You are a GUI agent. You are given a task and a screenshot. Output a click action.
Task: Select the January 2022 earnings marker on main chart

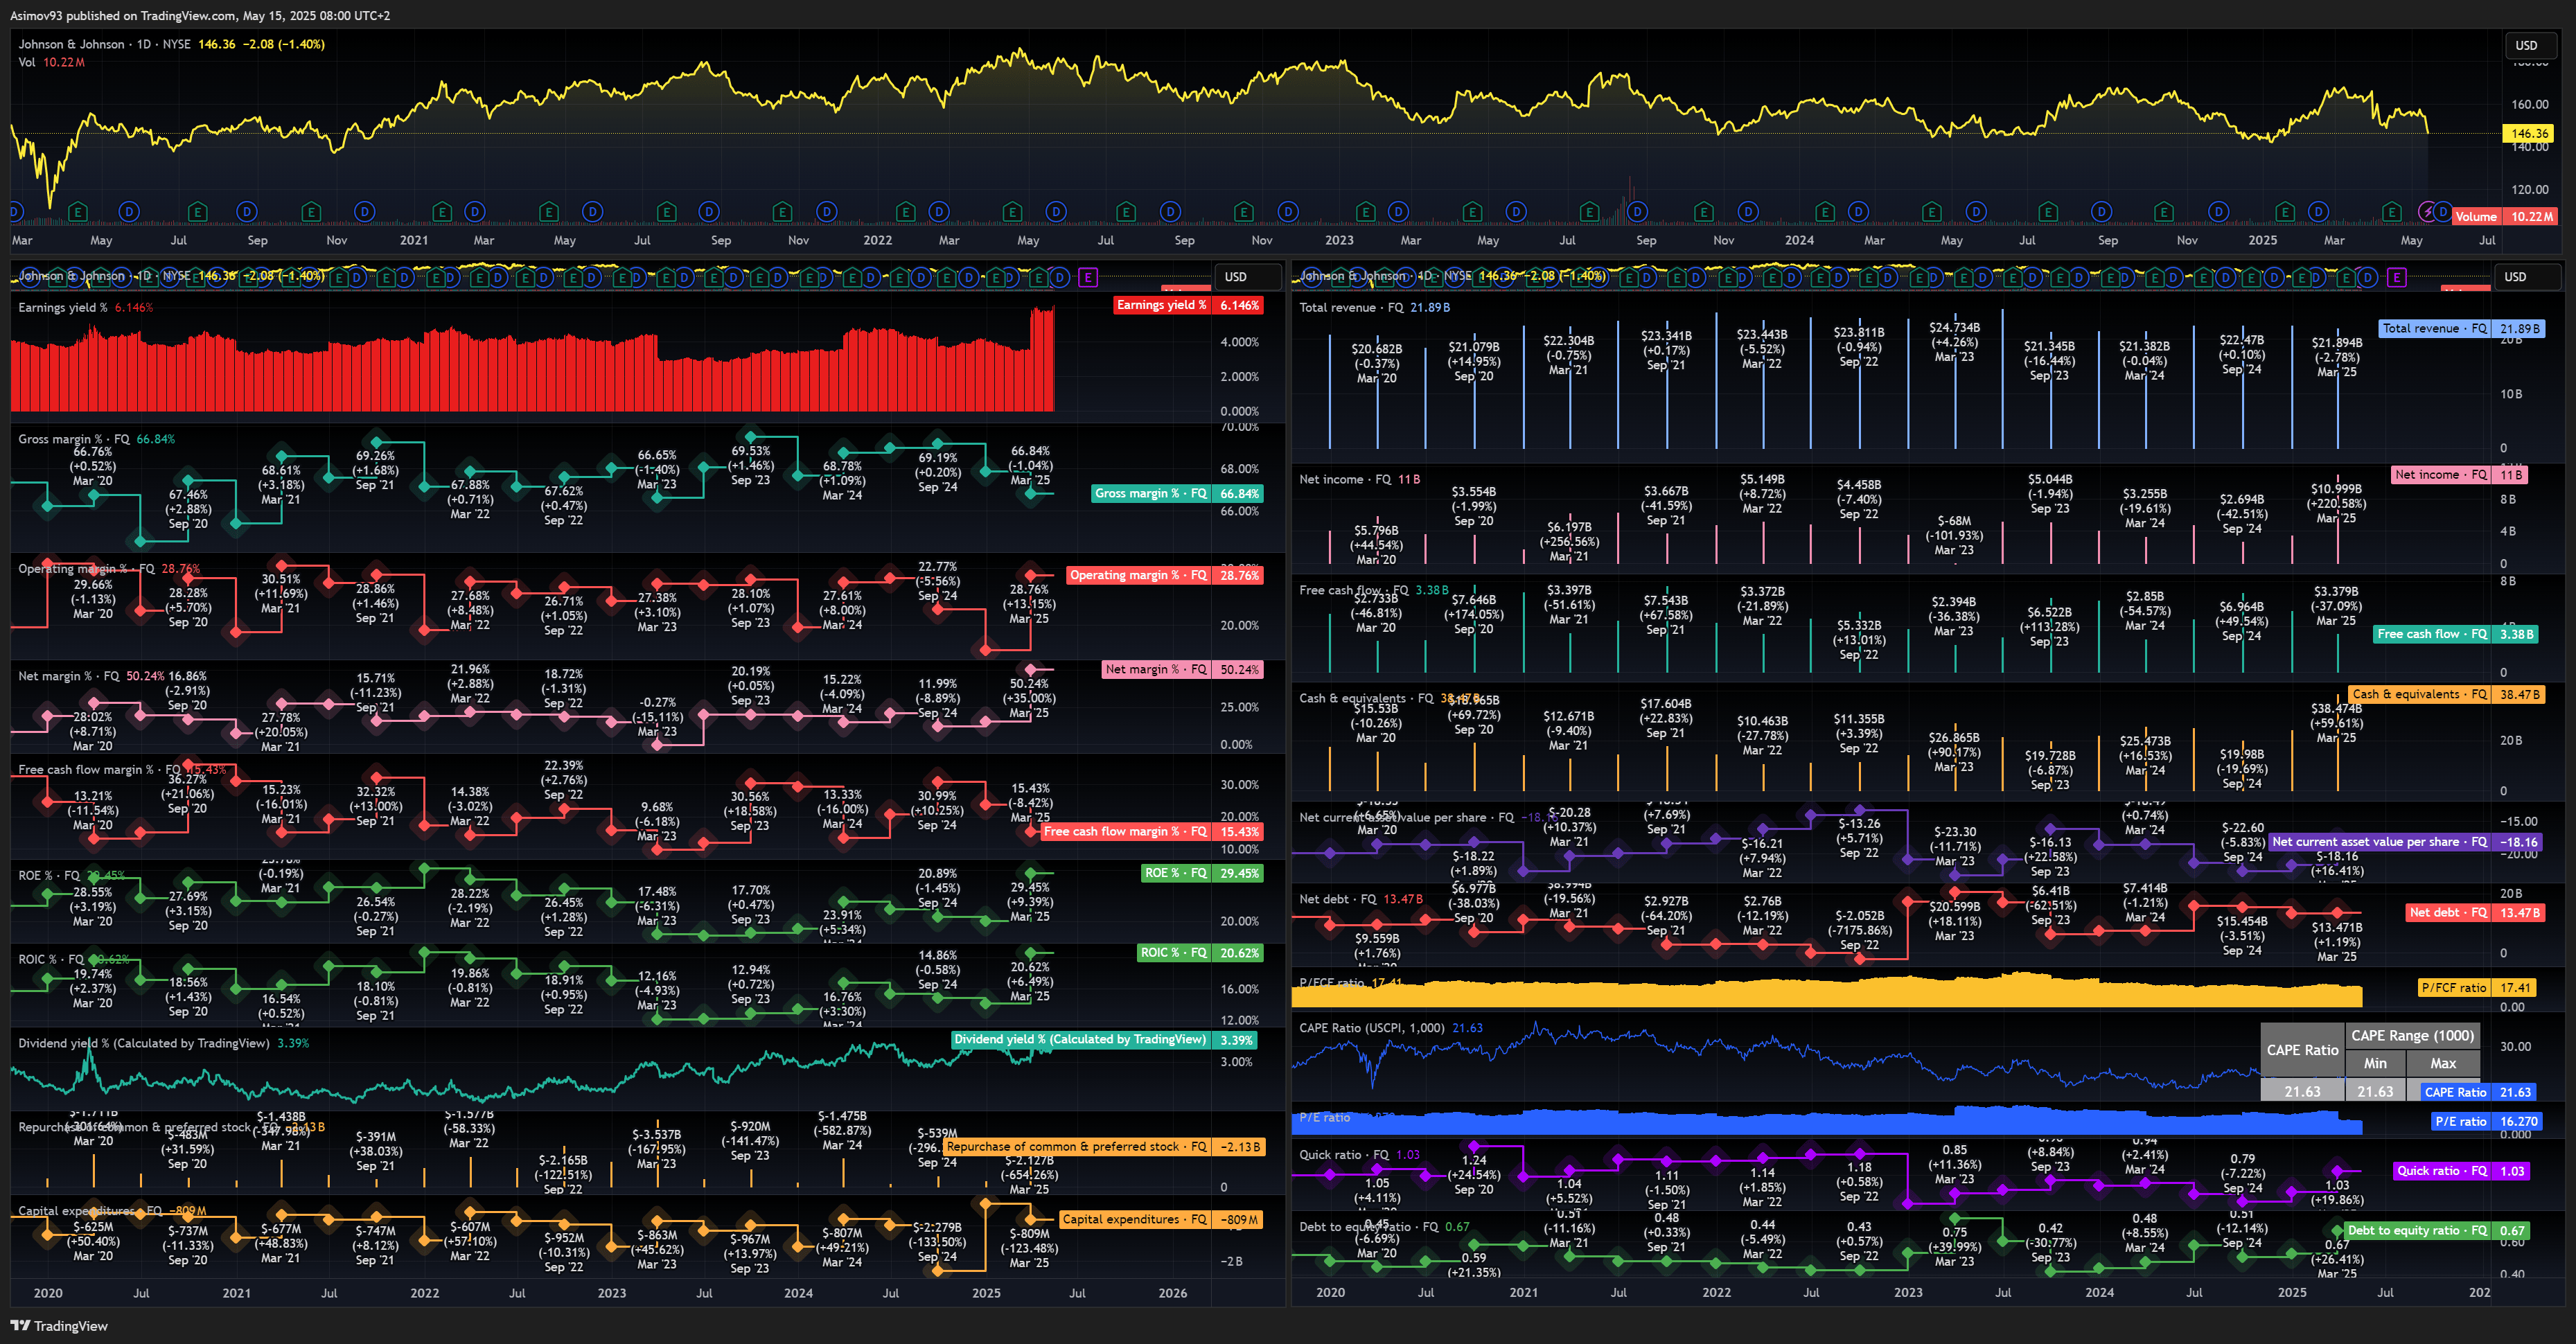(906, 212)
